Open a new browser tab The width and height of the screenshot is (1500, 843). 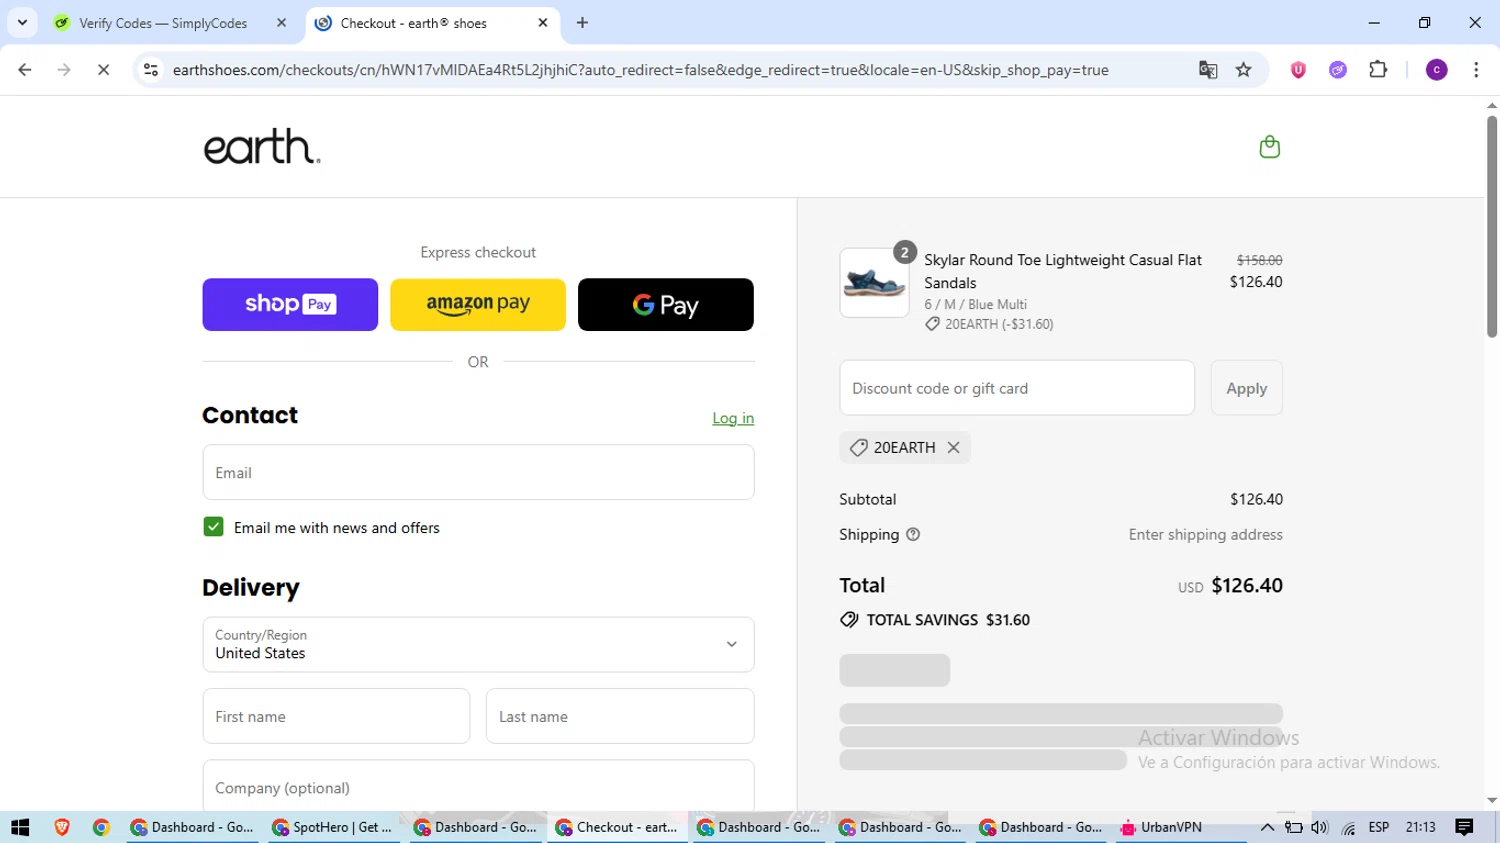click(x=582, y=23)
